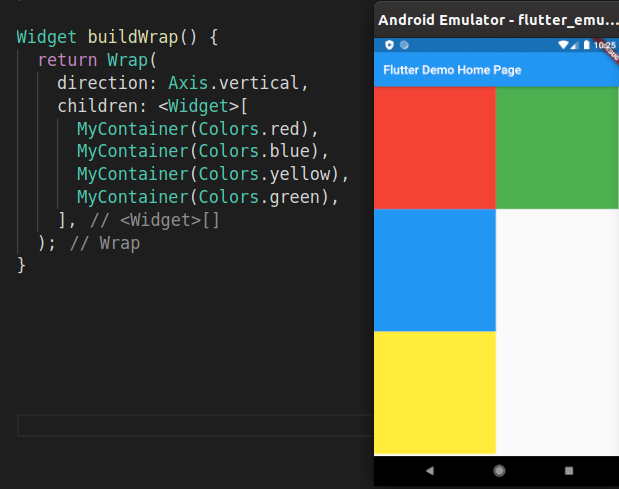Image resolution: width=619 pixels, height=489 pixels.
Task: Select the yellow container square
Action: click(435, 393)
